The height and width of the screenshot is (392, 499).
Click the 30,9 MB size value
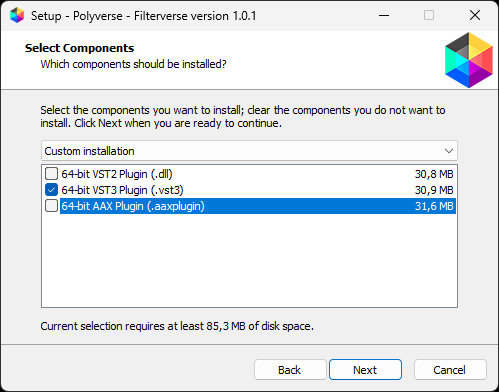coord(434,190)
